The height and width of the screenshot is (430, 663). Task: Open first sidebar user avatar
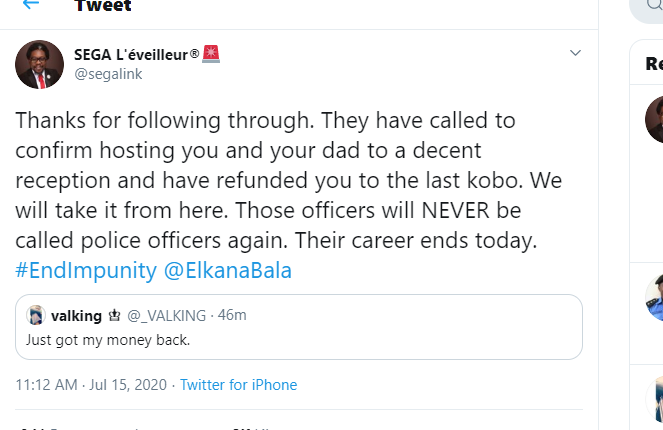(x=654, y=120)
